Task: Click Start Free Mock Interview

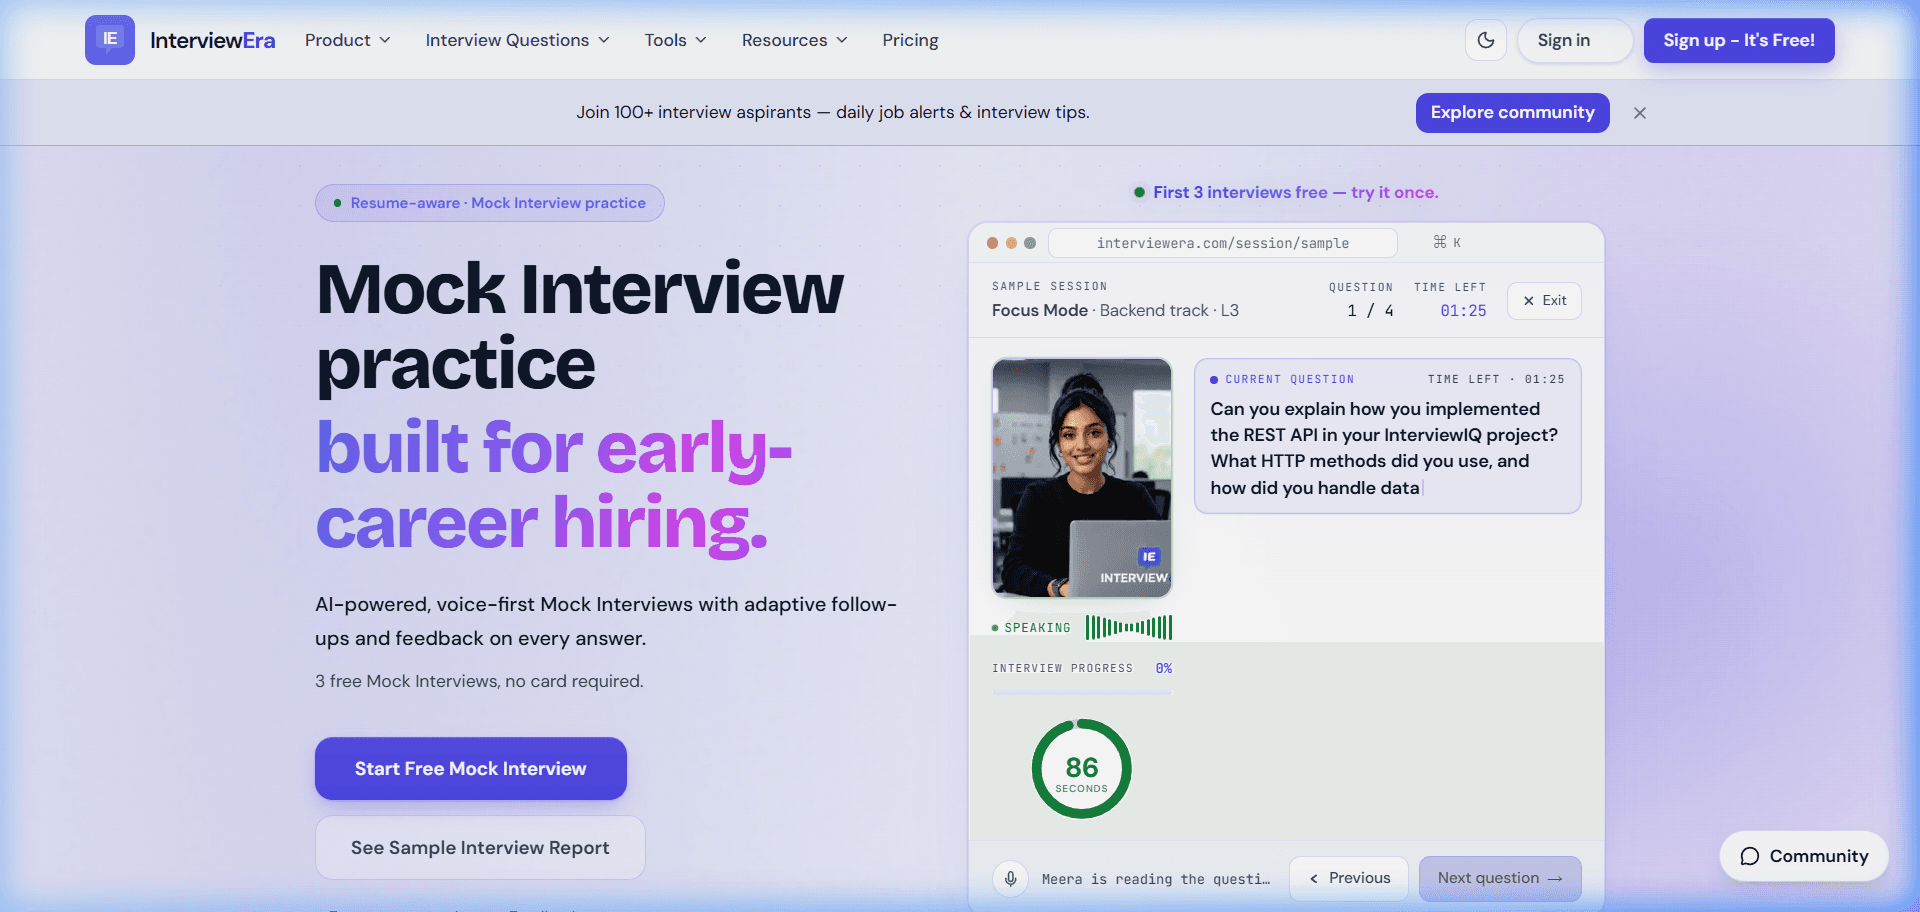Action: [x=471, y=768]
